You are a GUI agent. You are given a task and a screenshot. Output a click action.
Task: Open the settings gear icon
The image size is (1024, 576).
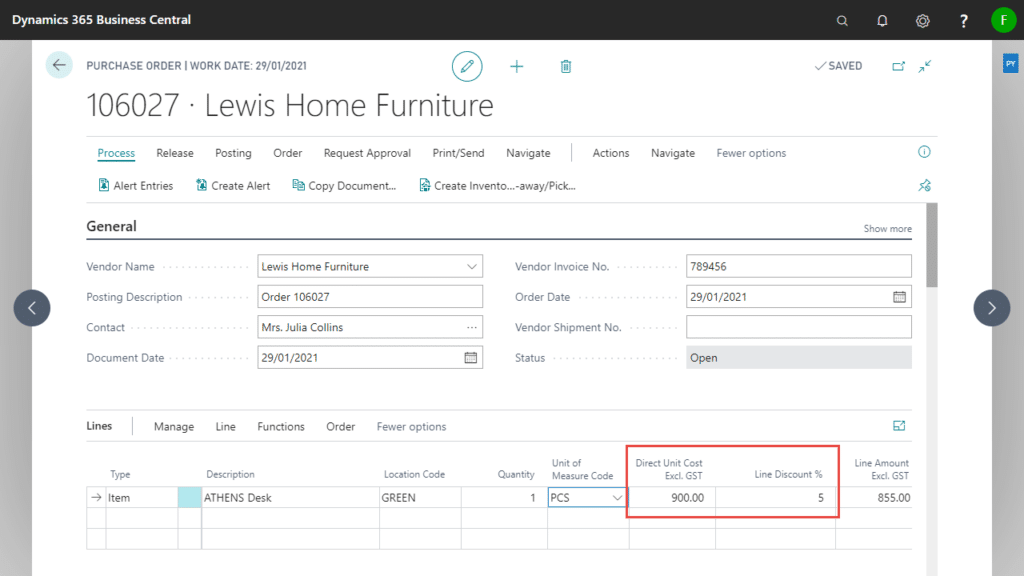[922, 20]
